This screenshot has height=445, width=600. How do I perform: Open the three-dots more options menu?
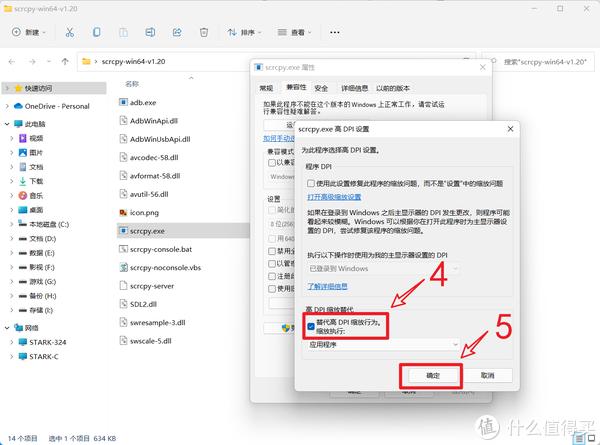click(335, 33)
